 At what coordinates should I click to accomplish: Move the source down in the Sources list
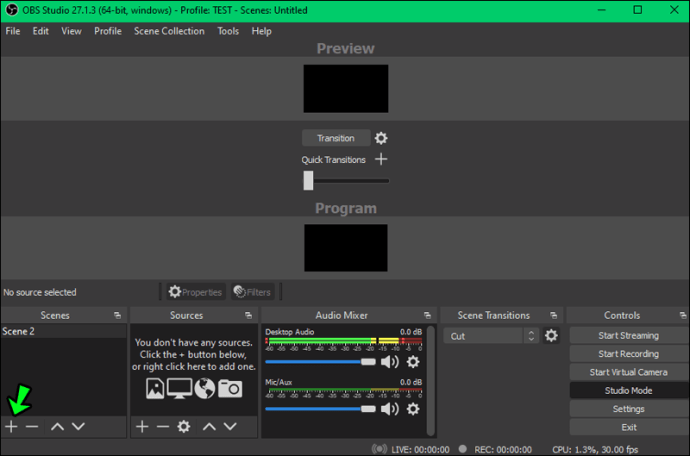230,426
